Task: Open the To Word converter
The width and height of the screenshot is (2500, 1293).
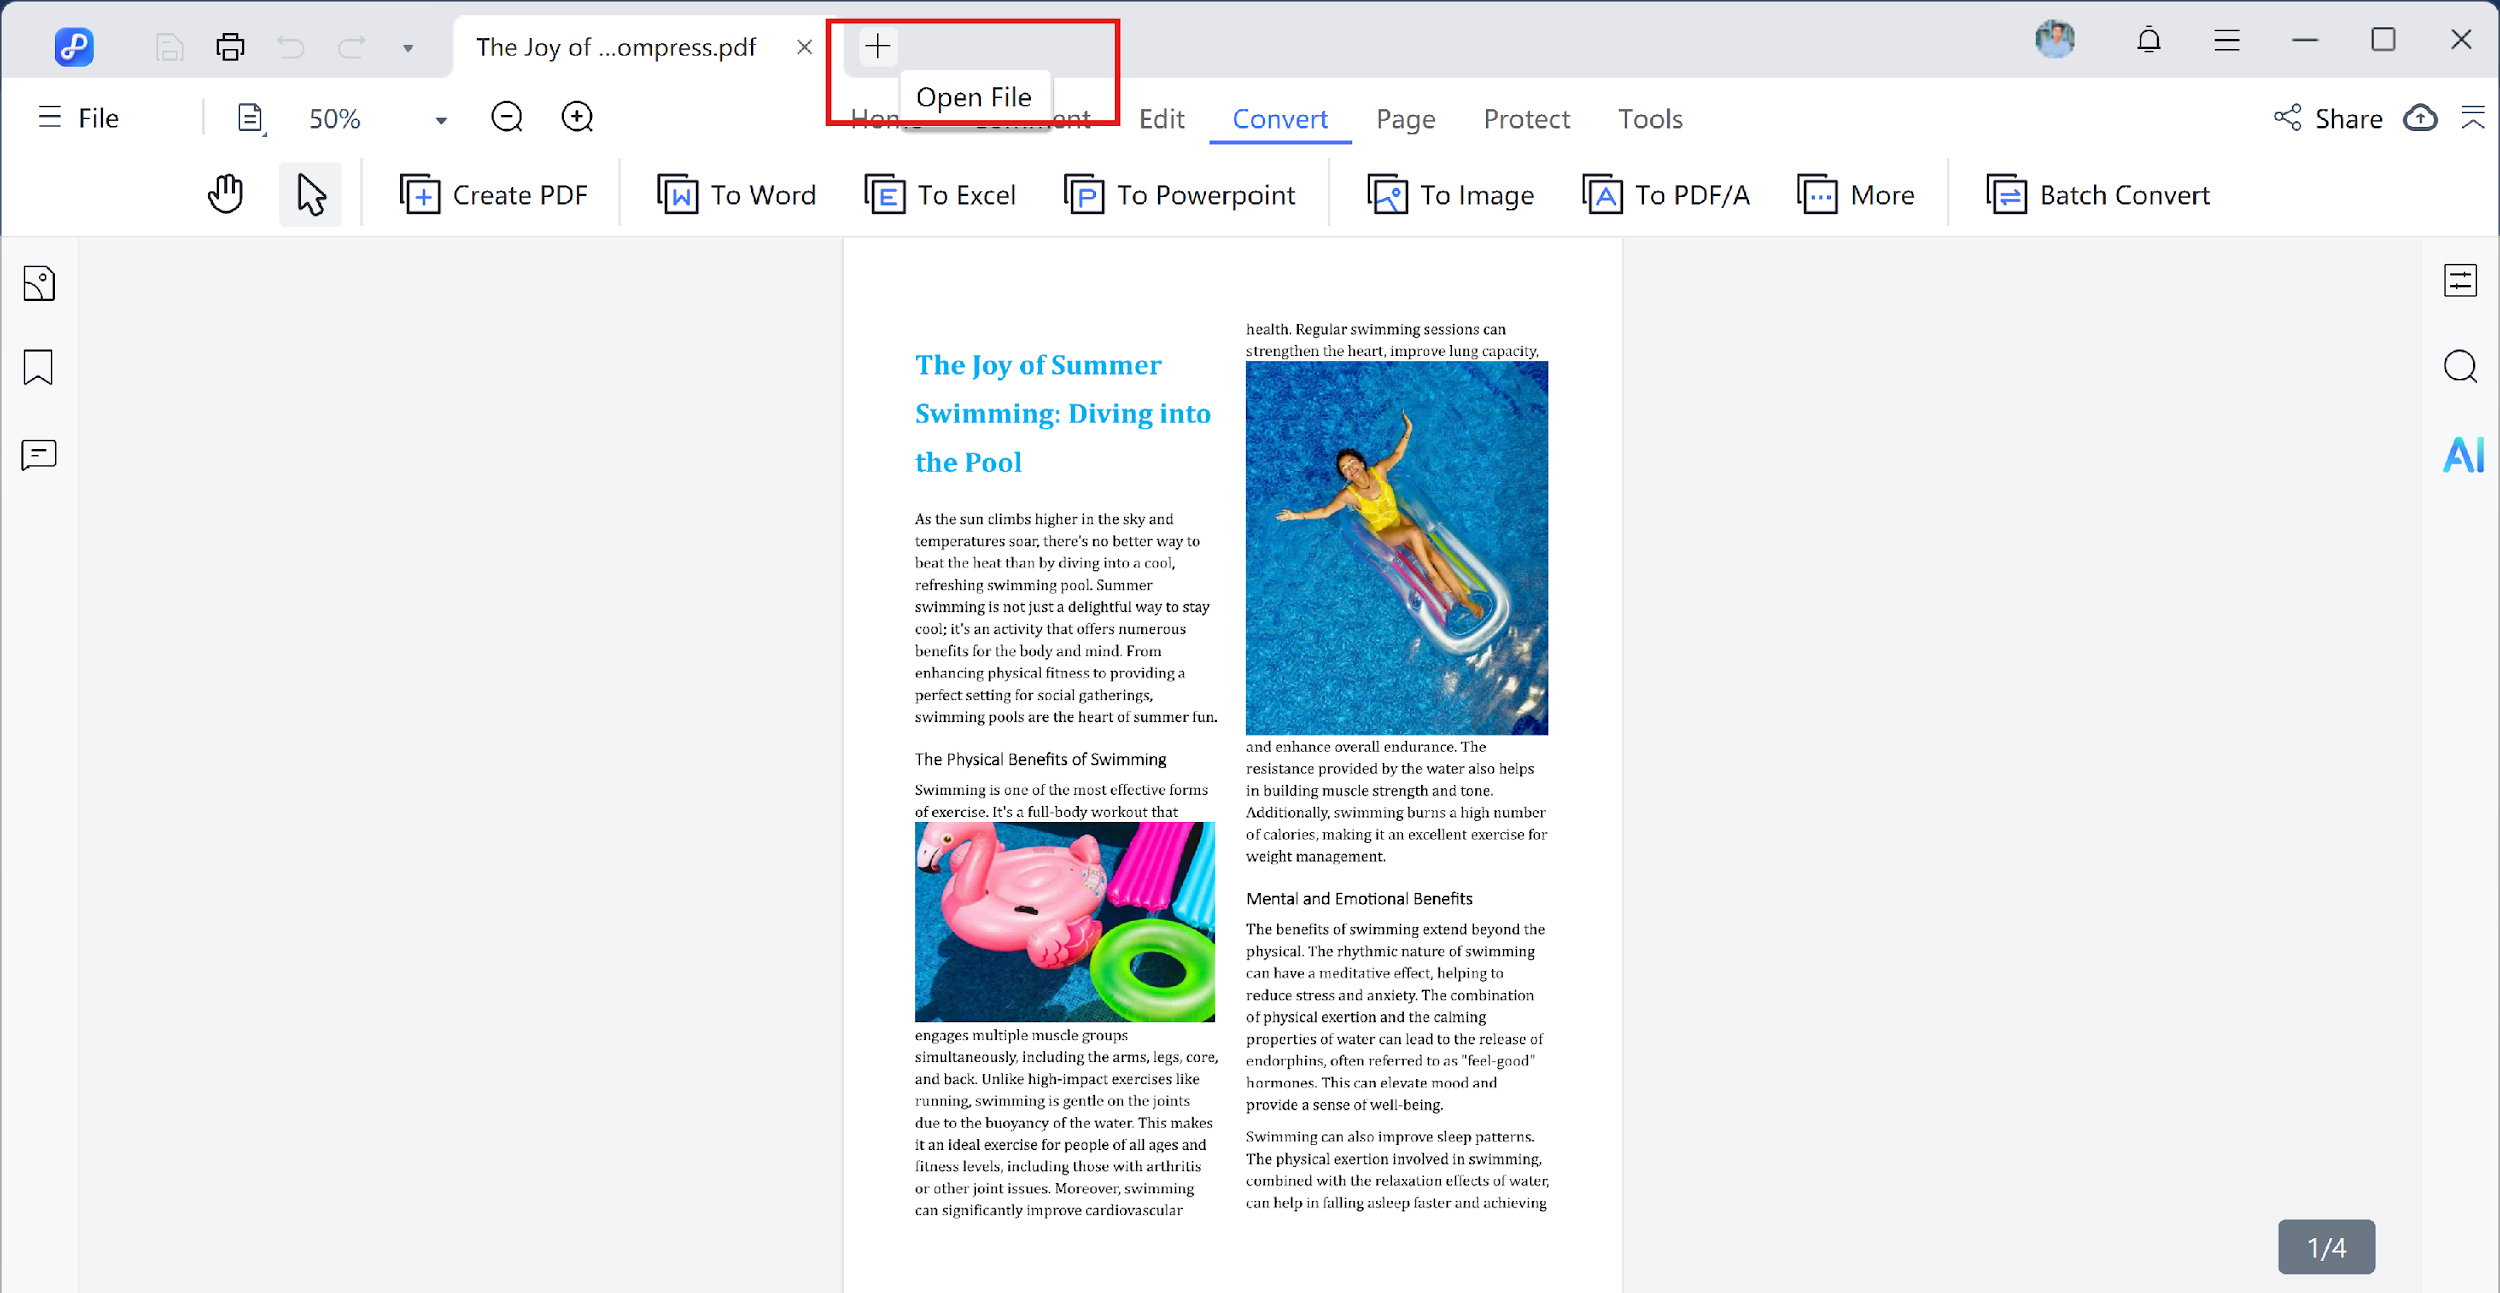Action: click(737, 194)
